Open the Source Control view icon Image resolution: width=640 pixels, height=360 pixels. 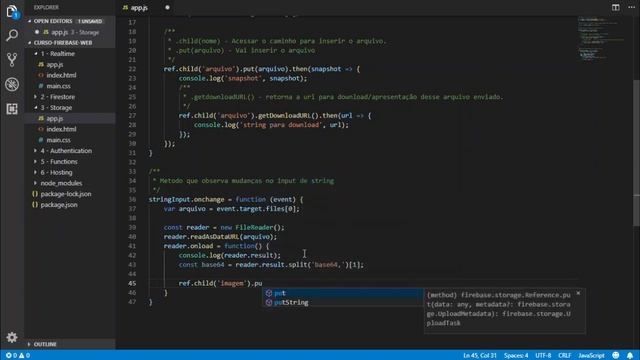pos(12,60)
